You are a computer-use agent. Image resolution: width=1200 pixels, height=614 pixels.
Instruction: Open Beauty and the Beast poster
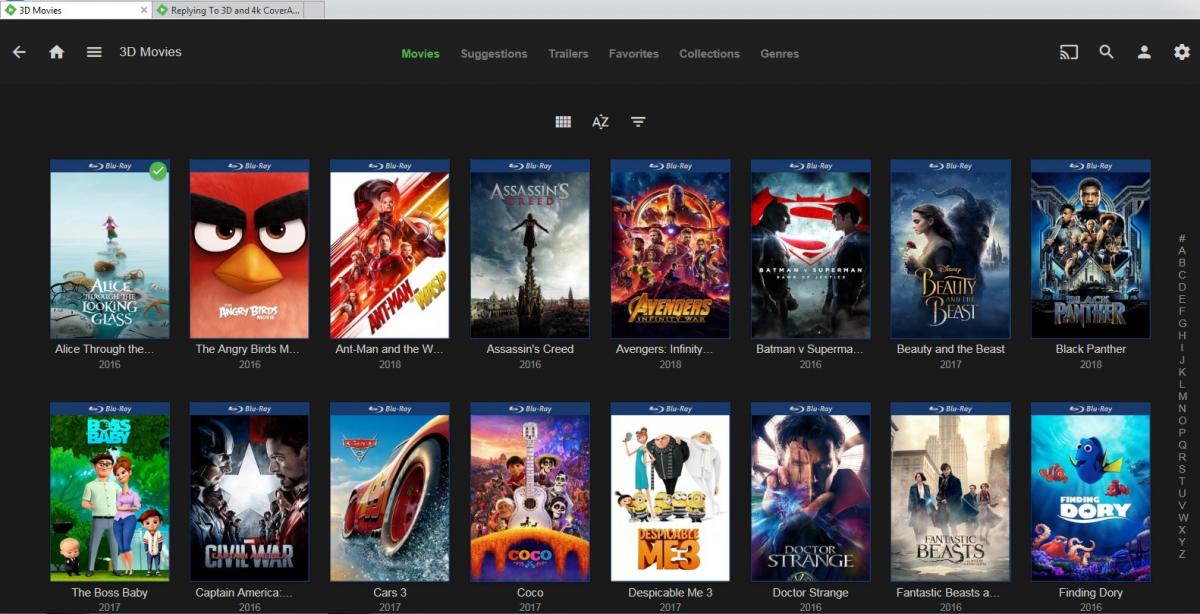click(951, 249)
